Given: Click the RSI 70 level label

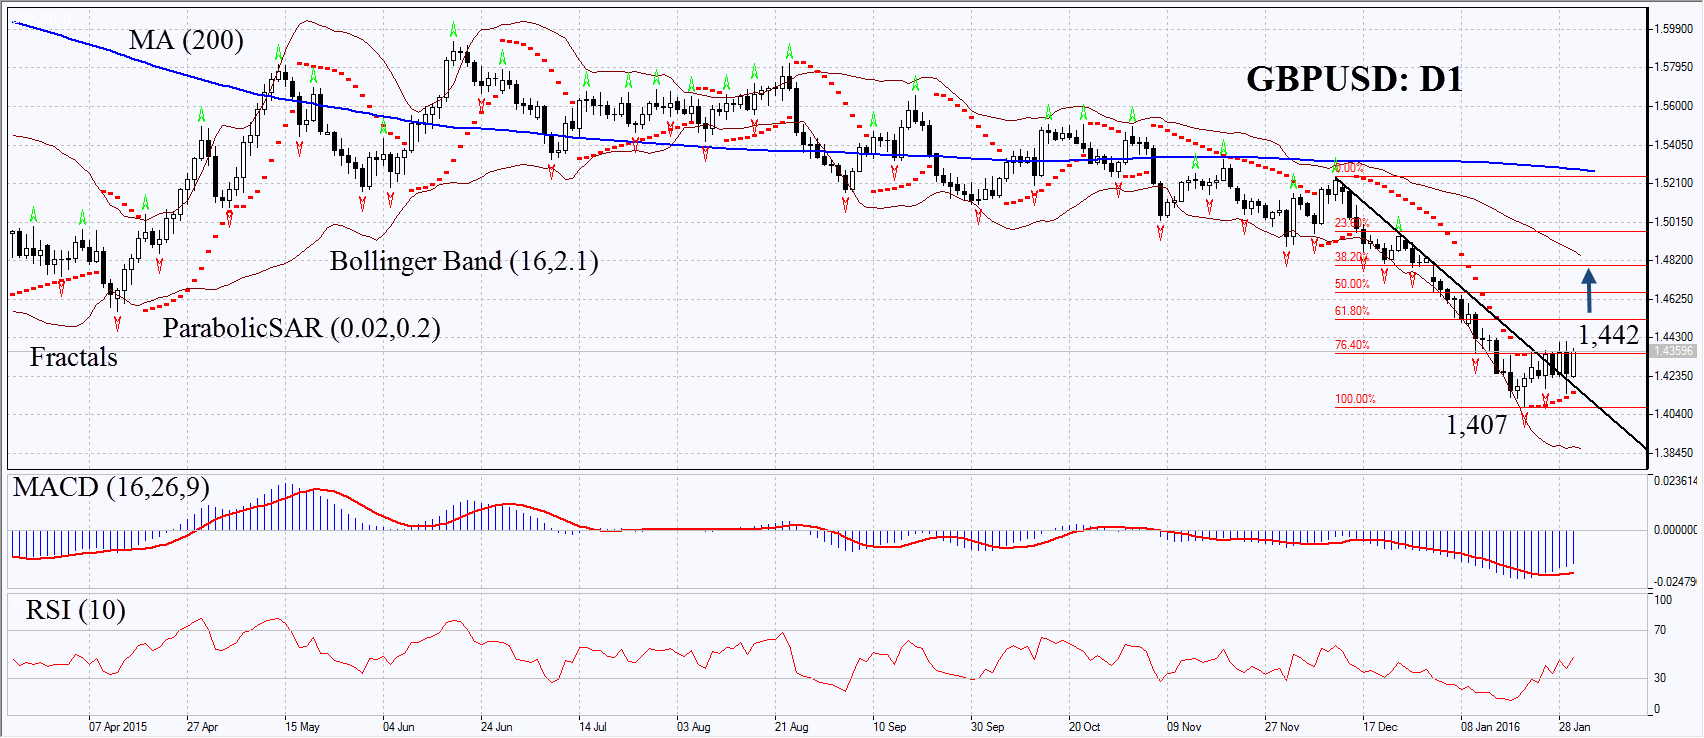Looking at the screenshot, I should tap(1660, 630).
